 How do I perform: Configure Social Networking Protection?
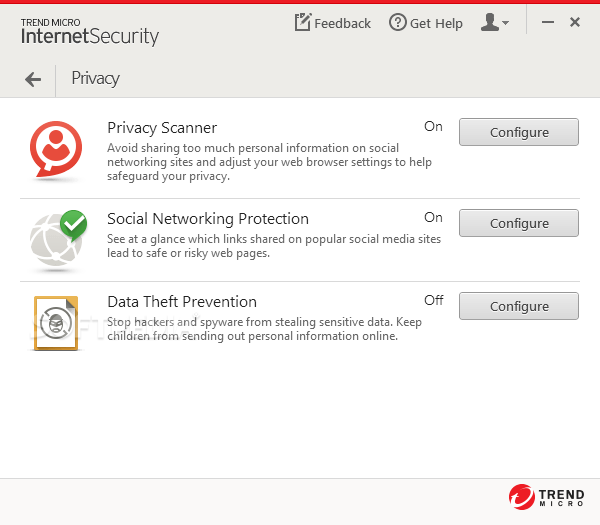[x=518, y=223]
